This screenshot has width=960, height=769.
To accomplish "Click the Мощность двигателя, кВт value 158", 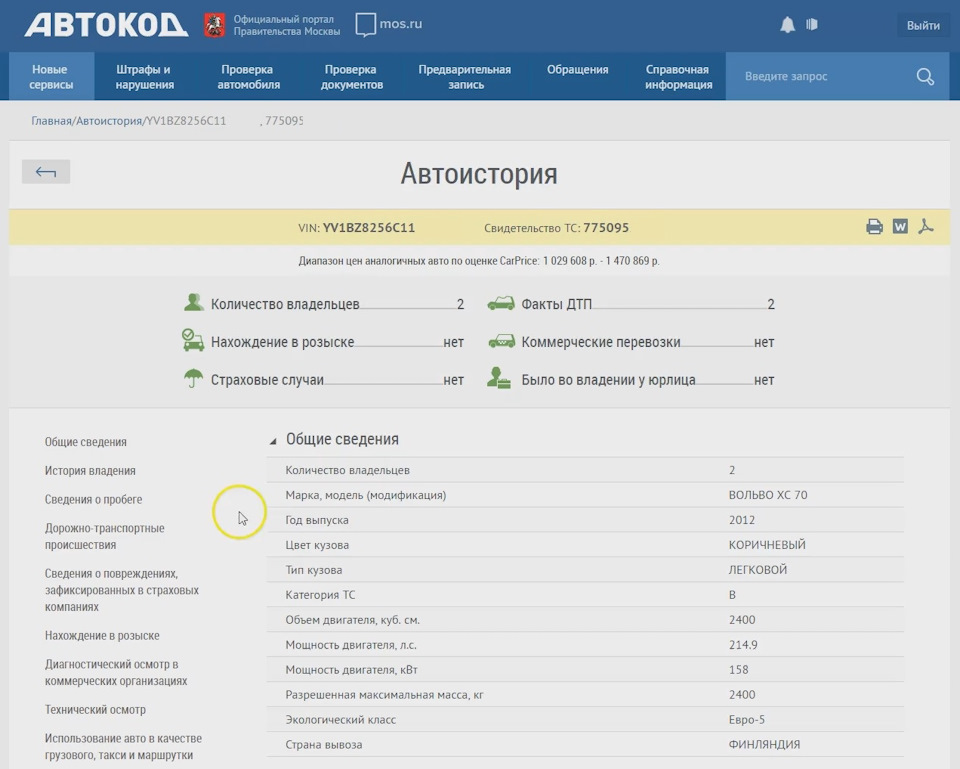I will point(738,670).
